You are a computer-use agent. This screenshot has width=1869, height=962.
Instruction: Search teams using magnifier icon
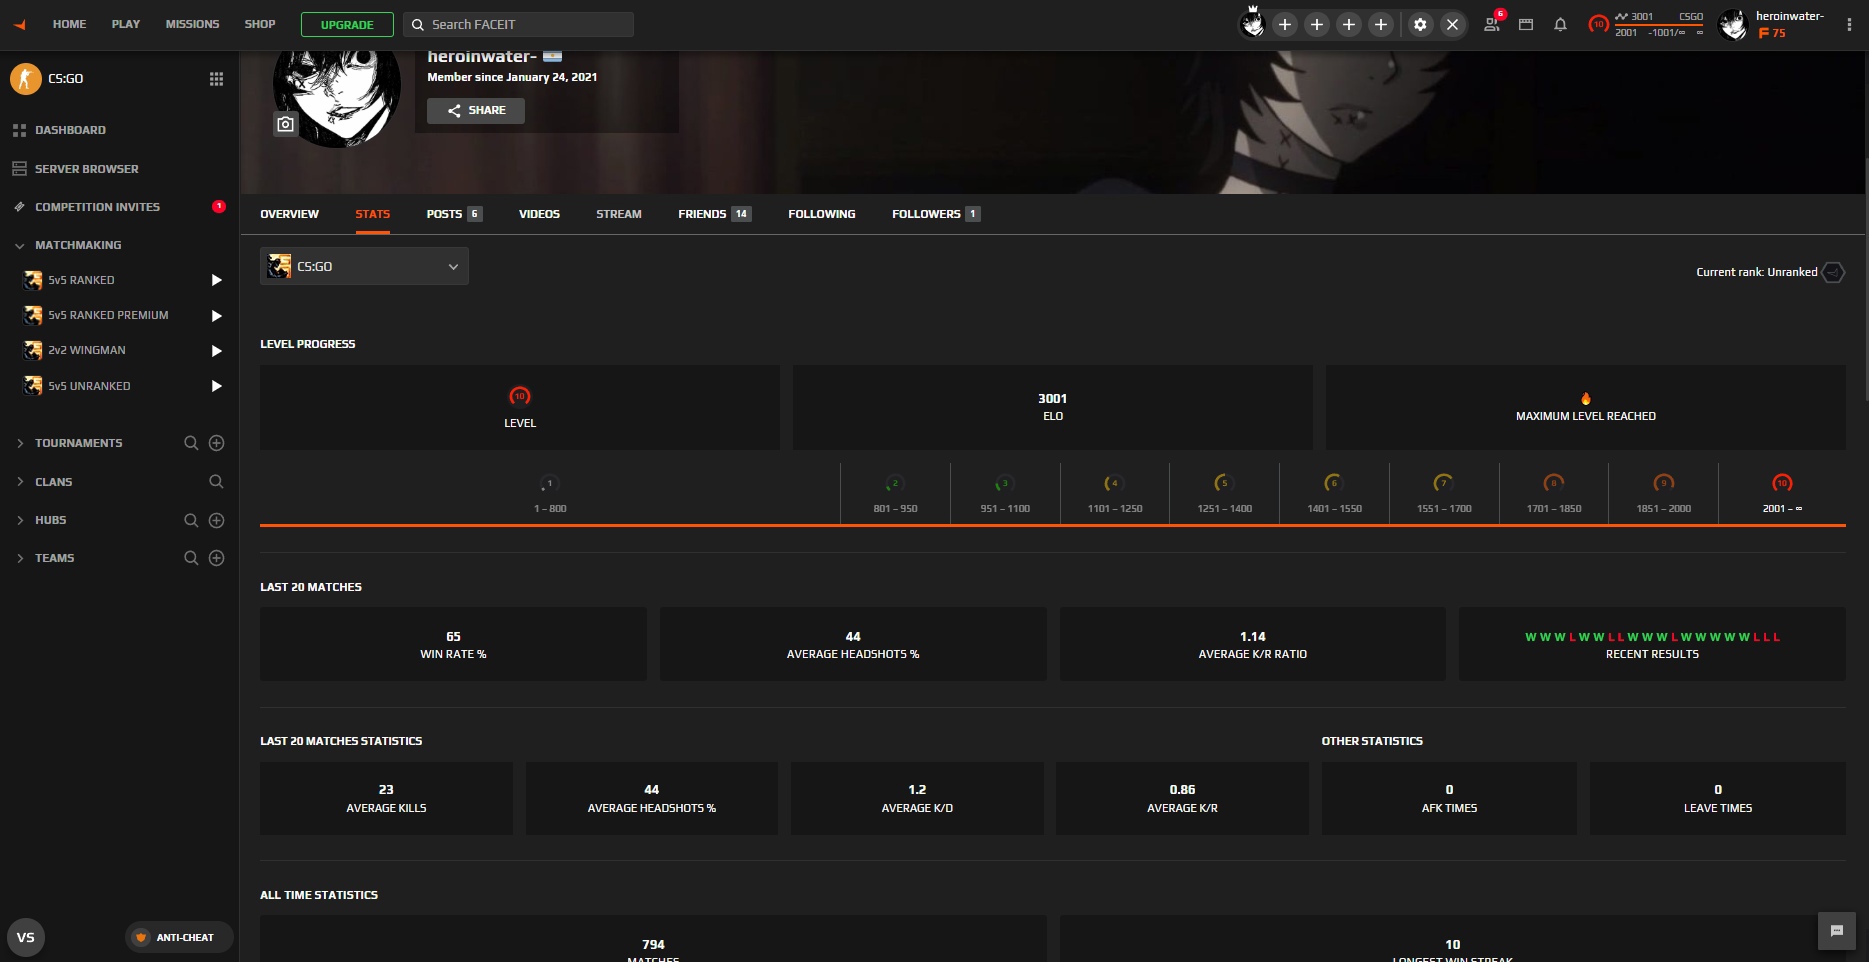[191, 558]
